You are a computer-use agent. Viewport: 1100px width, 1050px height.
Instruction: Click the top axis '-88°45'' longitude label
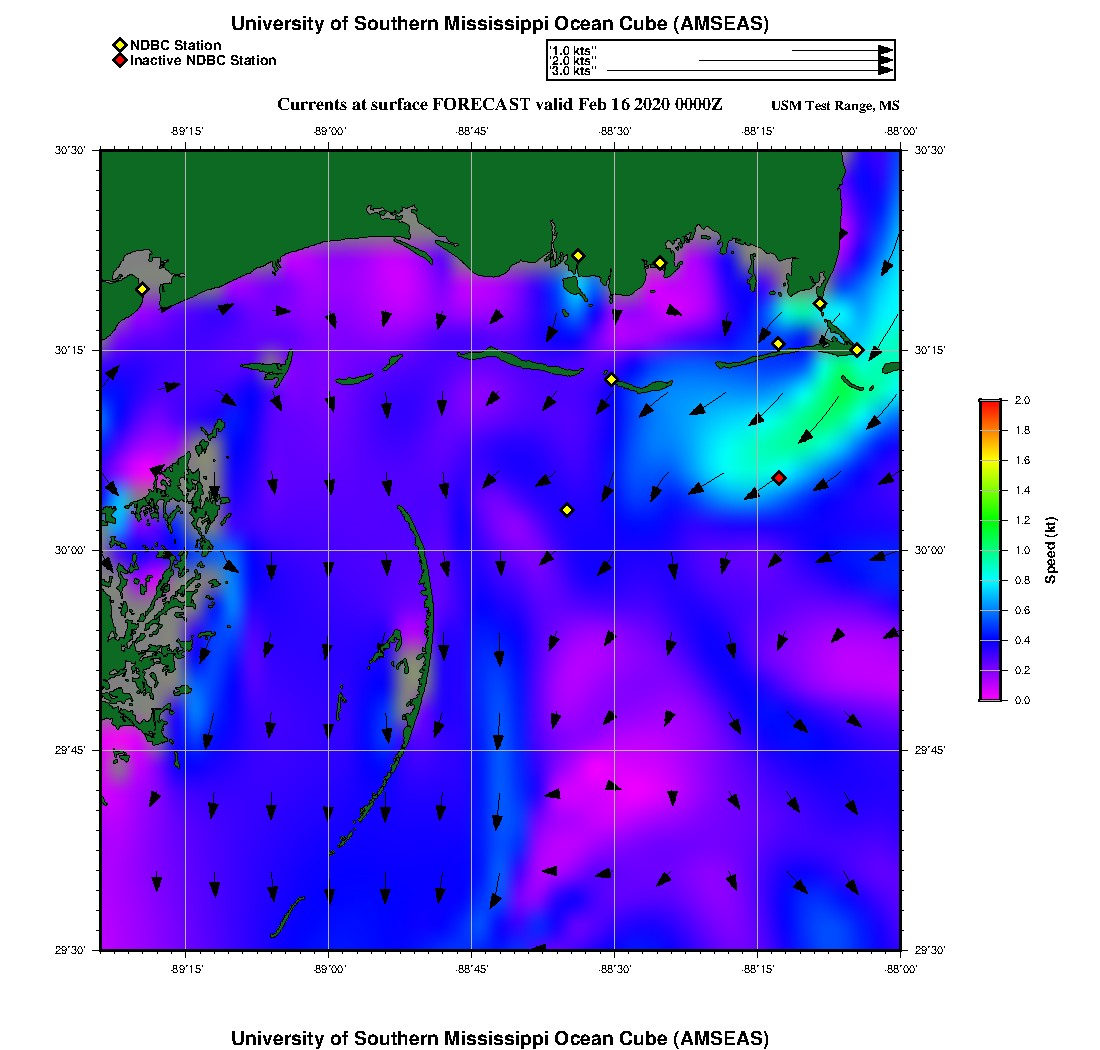coord(471,131)
